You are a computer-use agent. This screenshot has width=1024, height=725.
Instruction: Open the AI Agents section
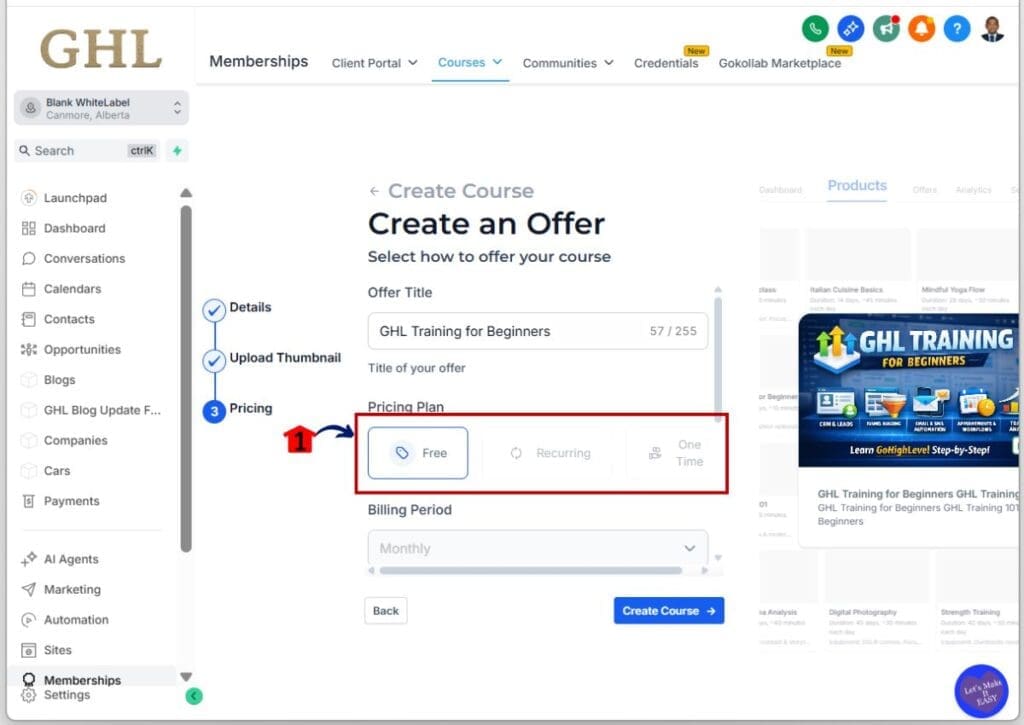27,559
